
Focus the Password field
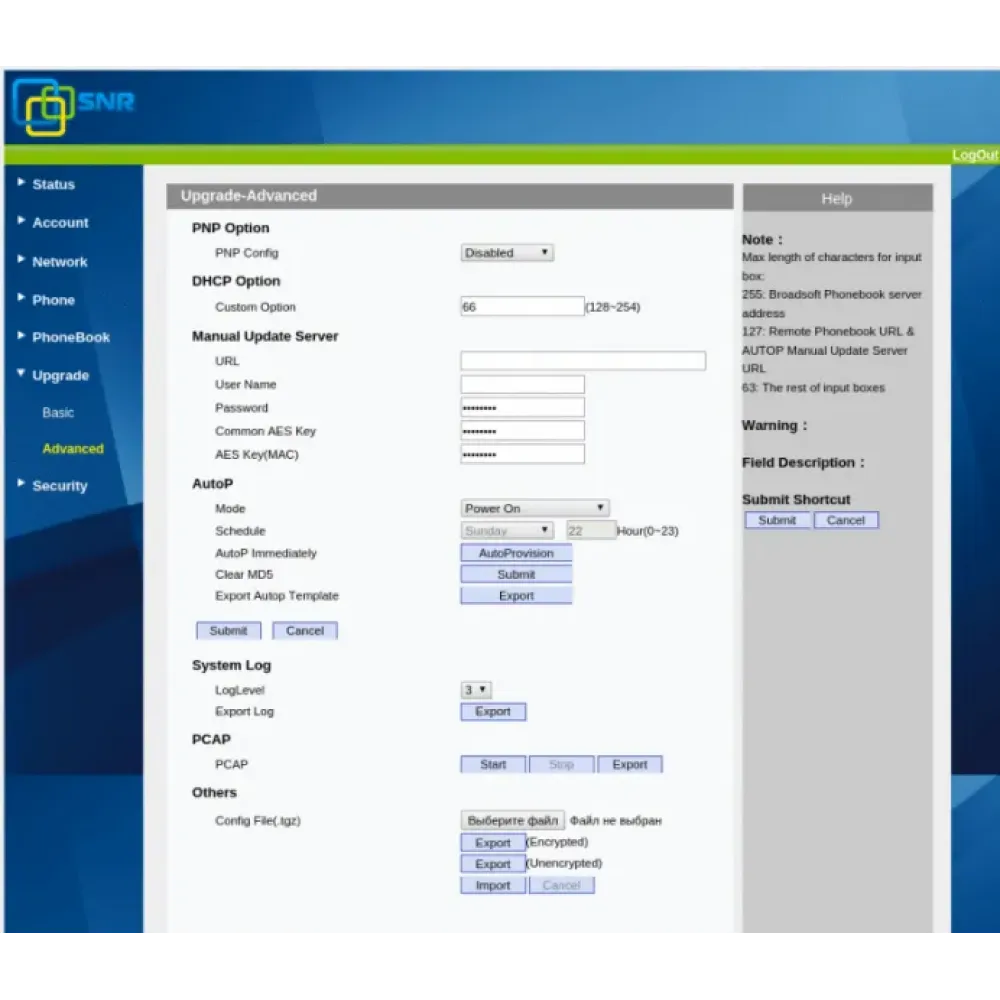click(522, 408)
